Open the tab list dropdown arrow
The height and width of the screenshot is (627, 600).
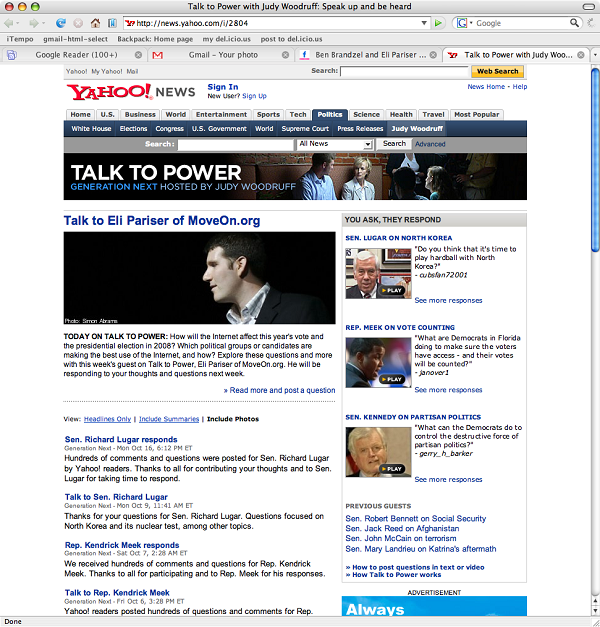pos(595,55)
